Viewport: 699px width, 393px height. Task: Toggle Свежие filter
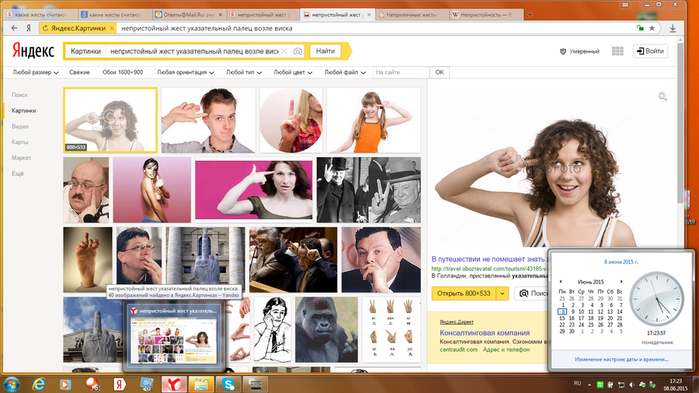79,72
